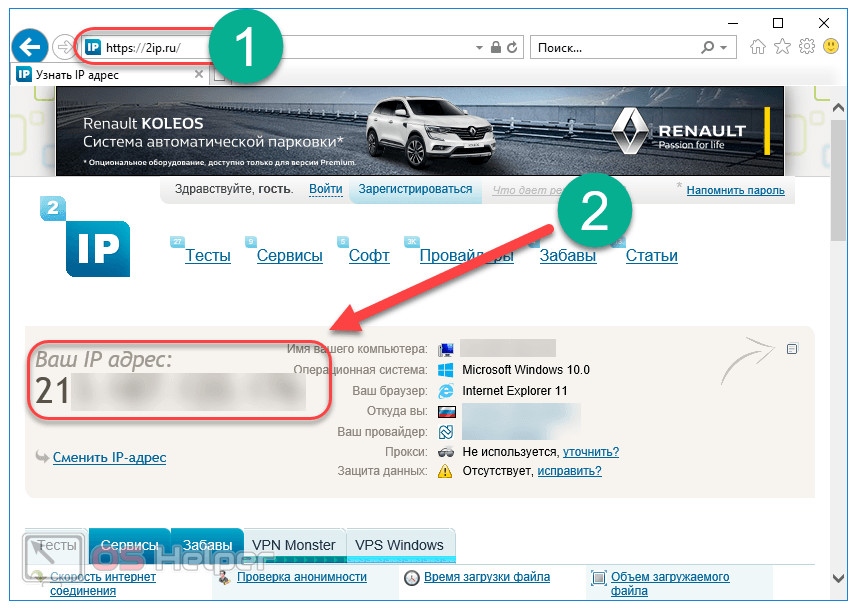Open the Статьи top menu
Screen dimensions: 856x608
pyautogui.click(x=652, y=255)
